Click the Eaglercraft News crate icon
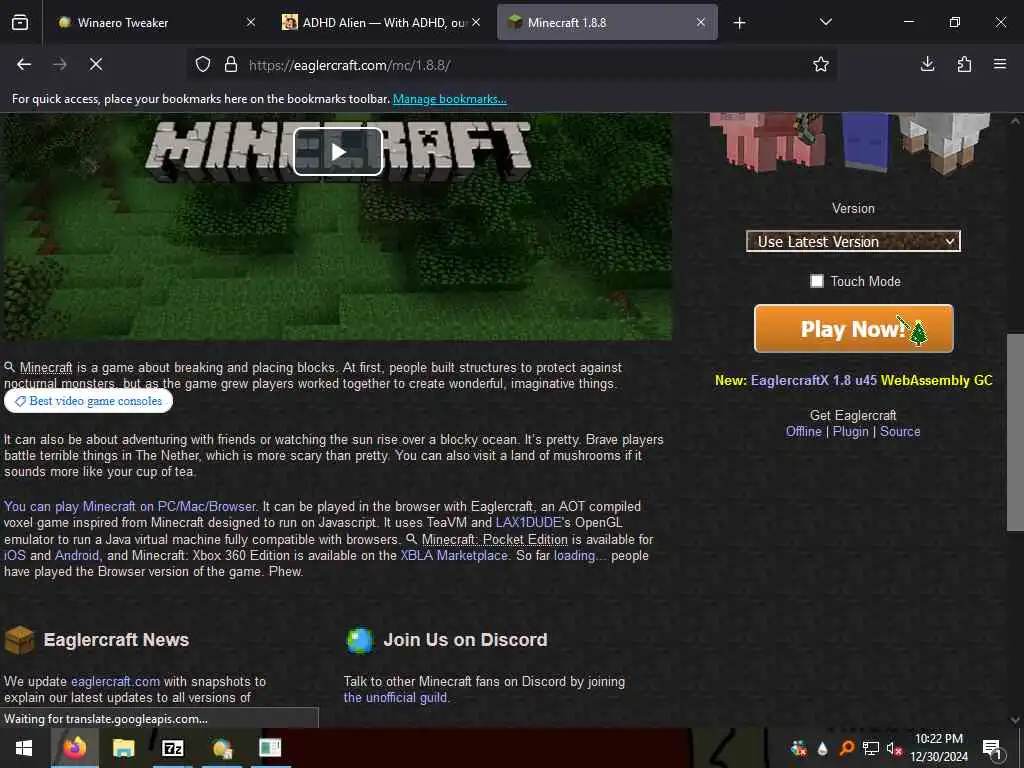The width and height of the screenshot is (1024, 768). [20, 640]
